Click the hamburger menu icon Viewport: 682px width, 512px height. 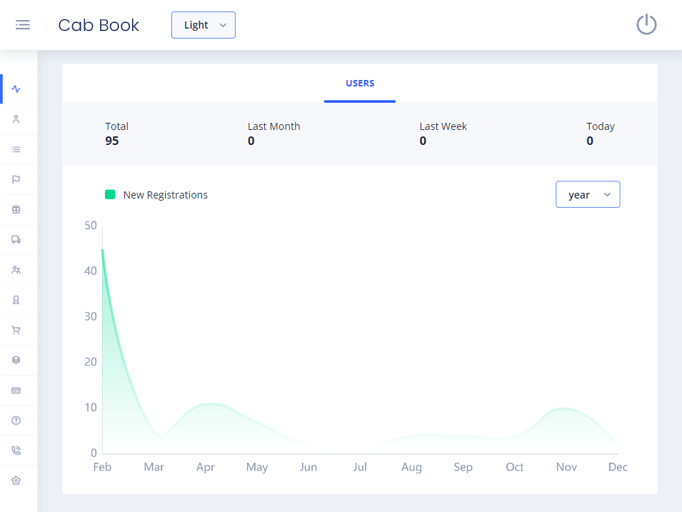point(22,25)
